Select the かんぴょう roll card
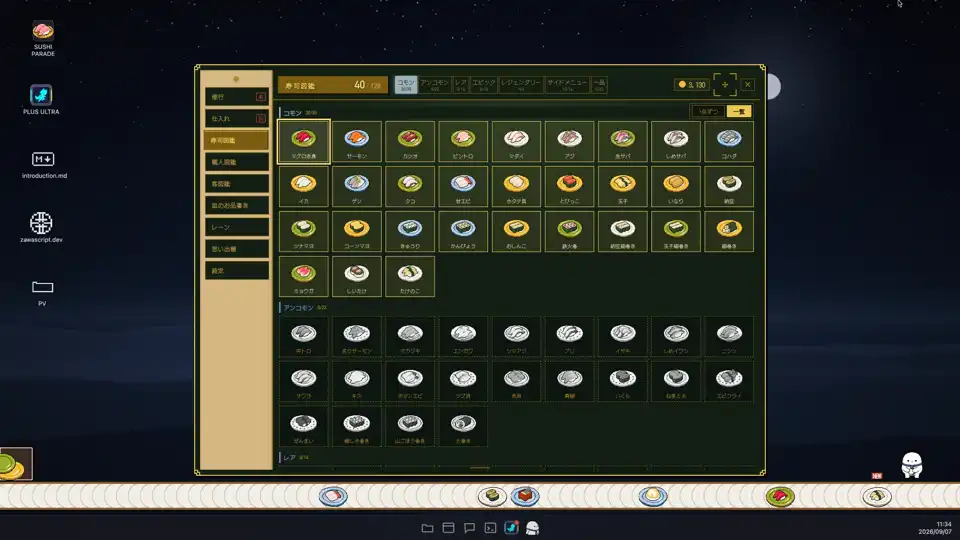This screenshot has height=540, width=960. click(463, 231)
